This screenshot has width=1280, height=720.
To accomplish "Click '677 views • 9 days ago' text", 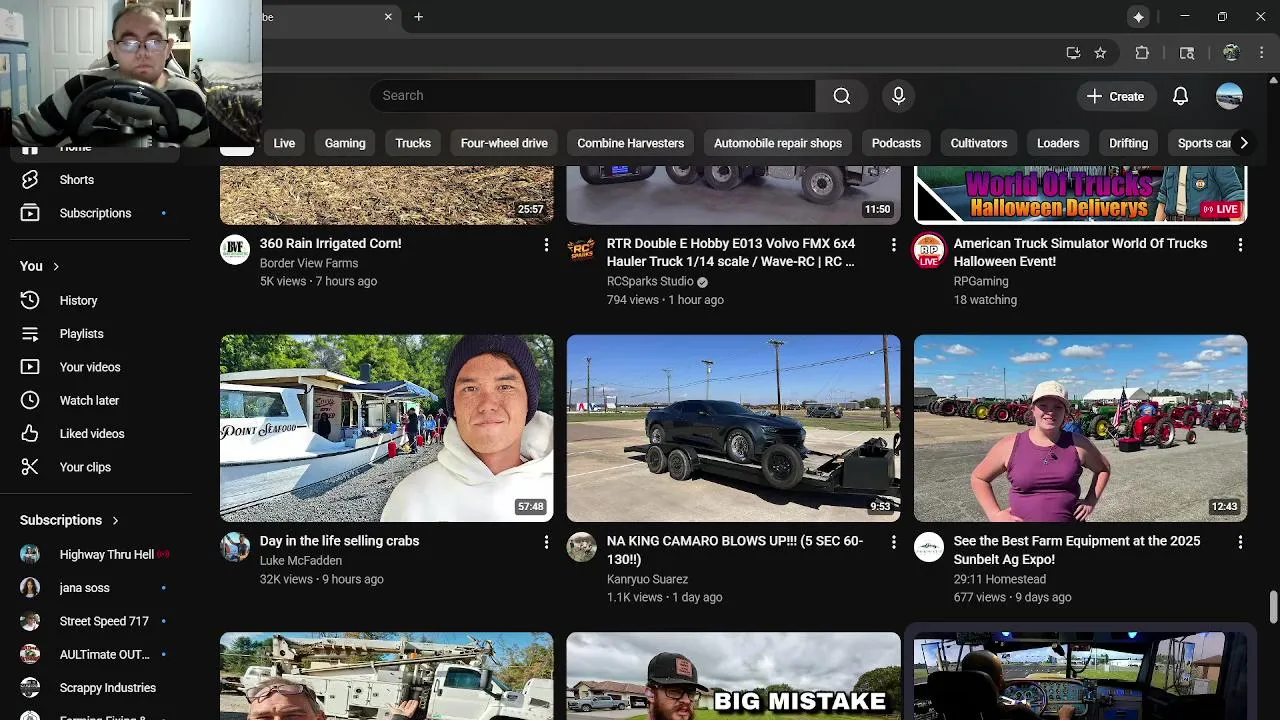I will point(1012,597).
